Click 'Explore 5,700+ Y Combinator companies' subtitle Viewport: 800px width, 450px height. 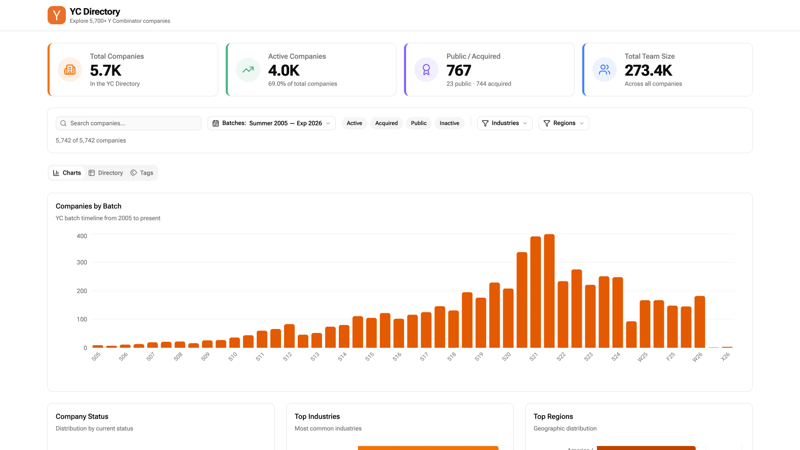(120, 21)
